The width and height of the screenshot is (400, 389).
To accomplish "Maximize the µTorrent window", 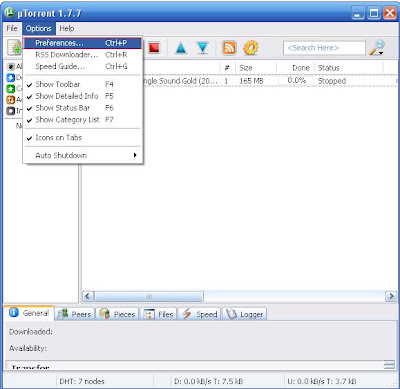I will coord(374,13).
